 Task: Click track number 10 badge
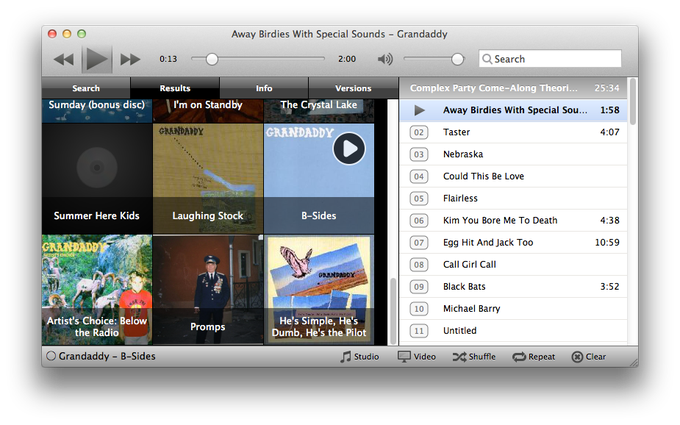419,309
